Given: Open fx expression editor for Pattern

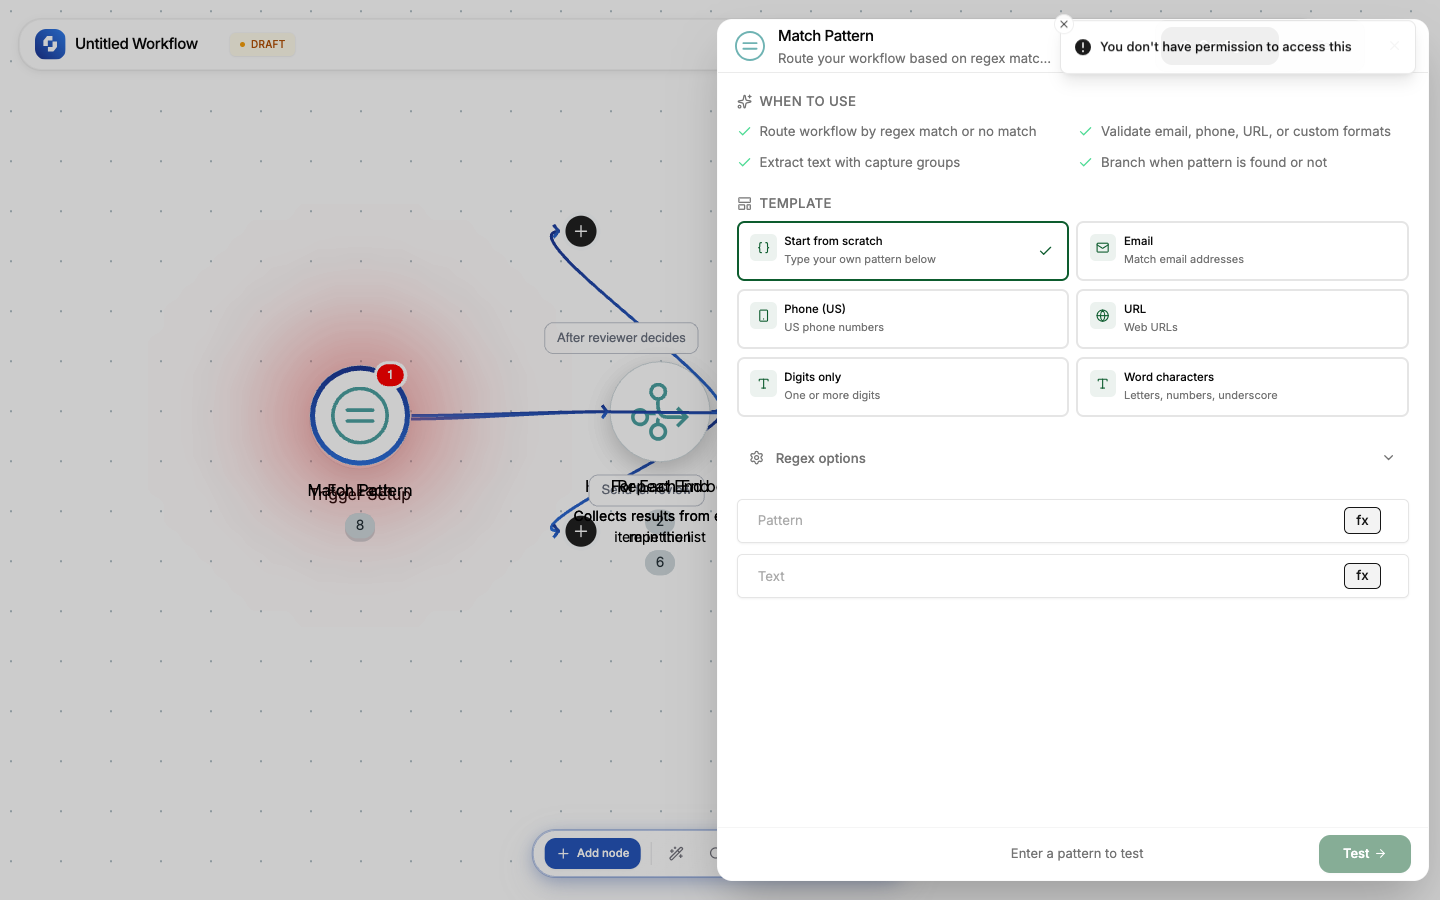Looking at the screenshot, I should coord(1362,521).
